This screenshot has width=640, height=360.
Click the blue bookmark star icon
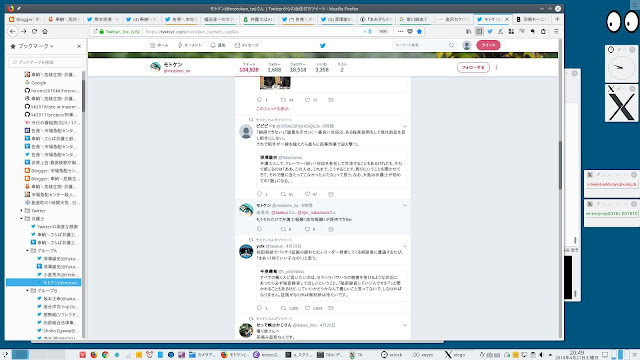coord(419,31)
